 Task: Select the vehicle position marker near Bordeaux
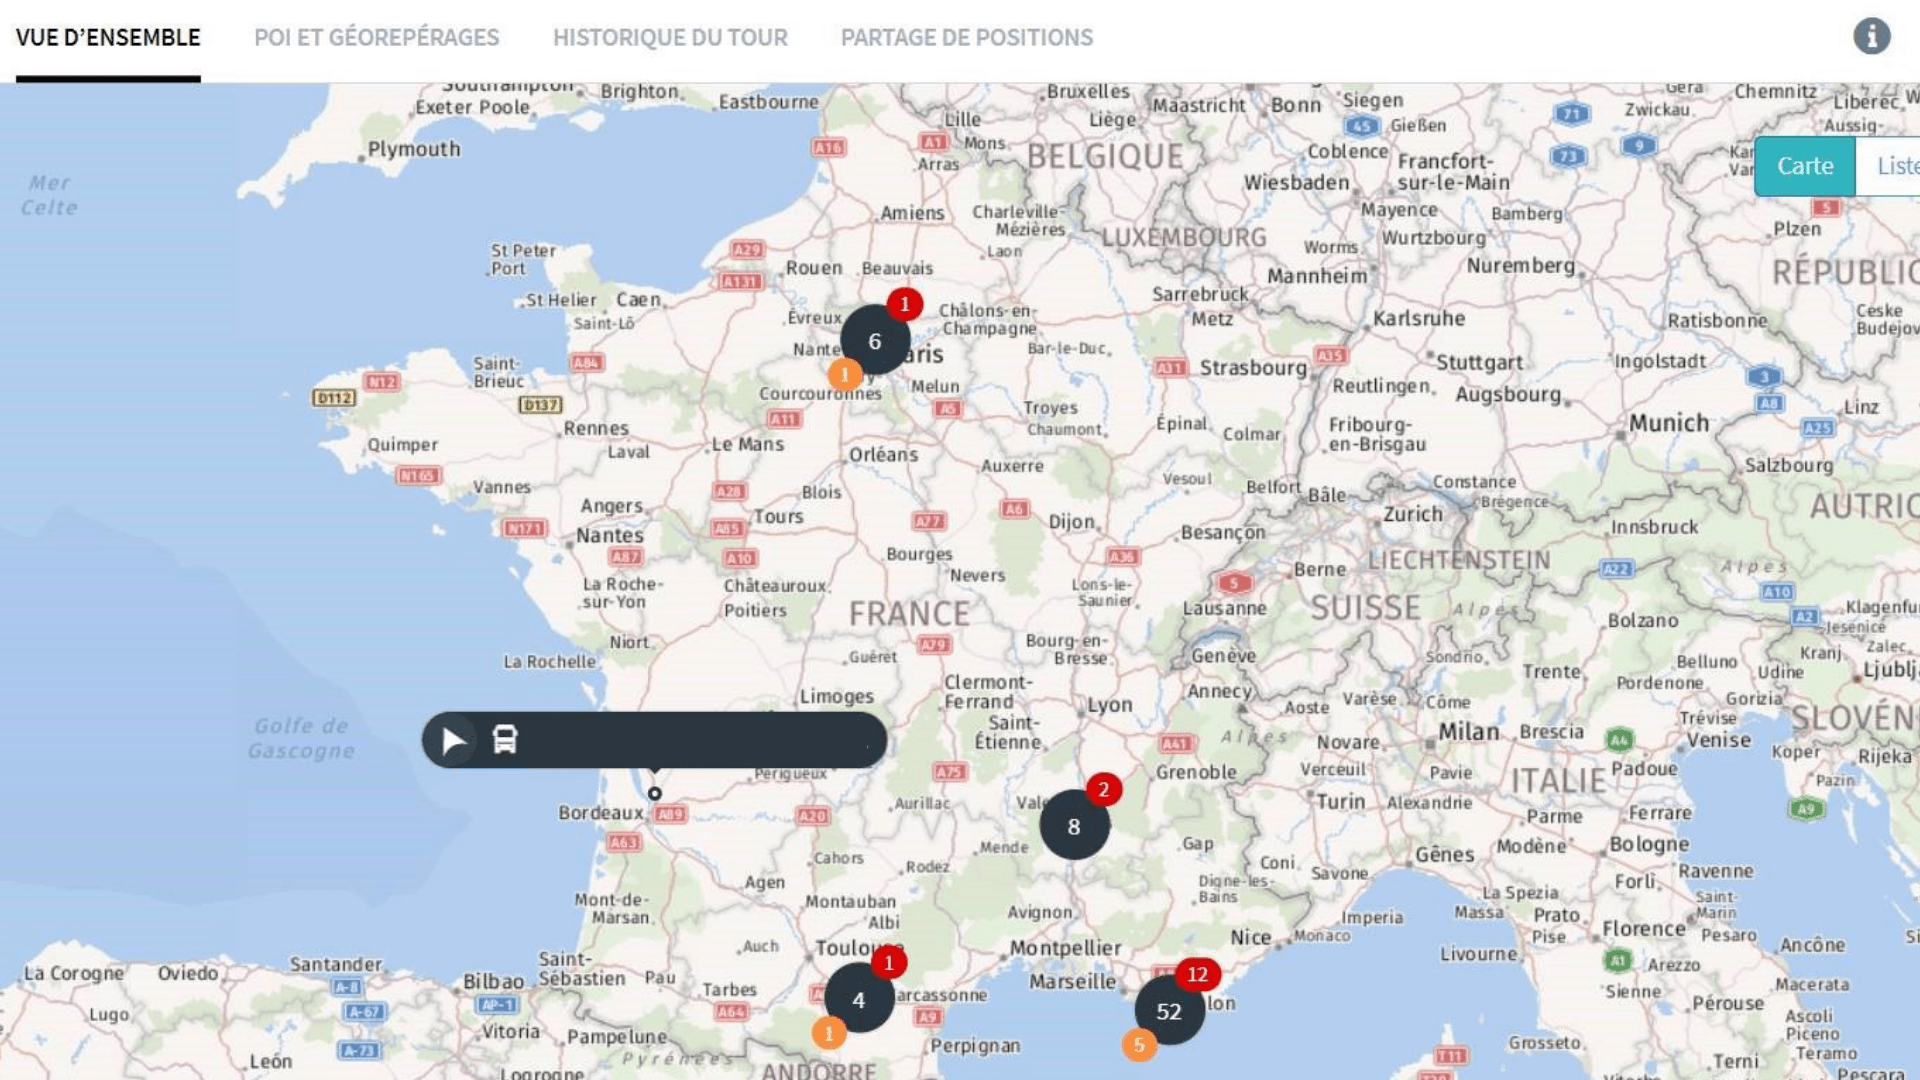click(654, 793)
